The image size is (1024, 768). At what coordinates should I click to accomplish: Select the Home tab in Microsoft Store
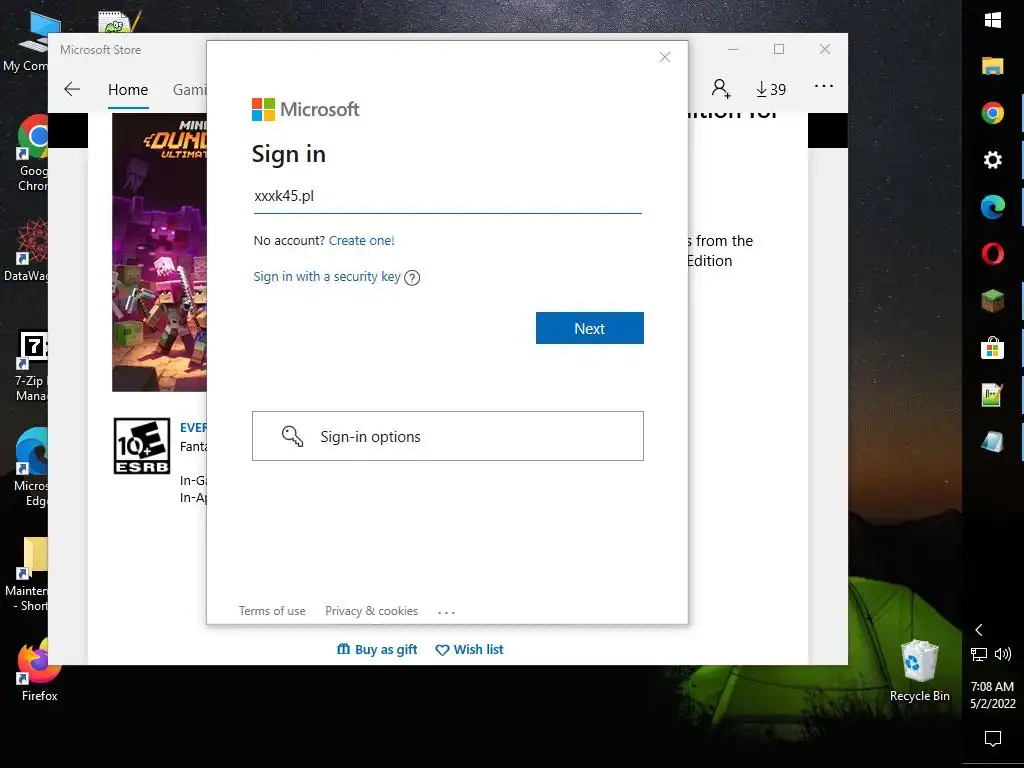tap(128, 89)
